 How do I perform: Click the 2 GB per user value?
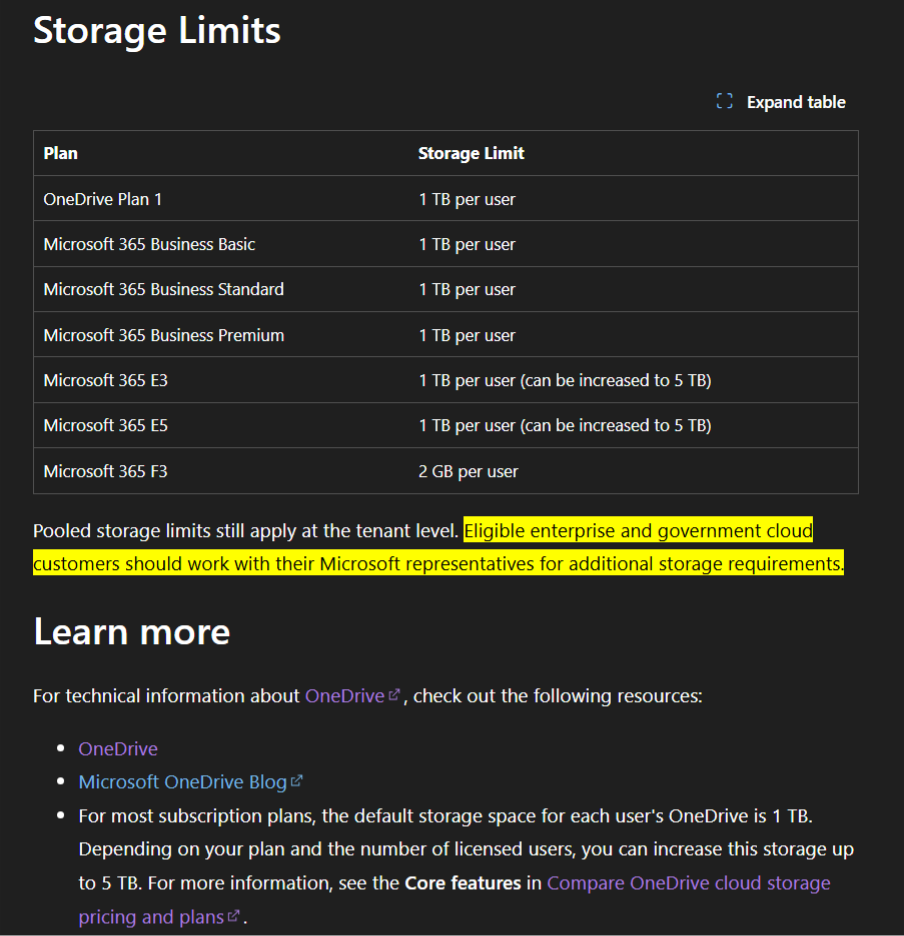click(468, 472)
